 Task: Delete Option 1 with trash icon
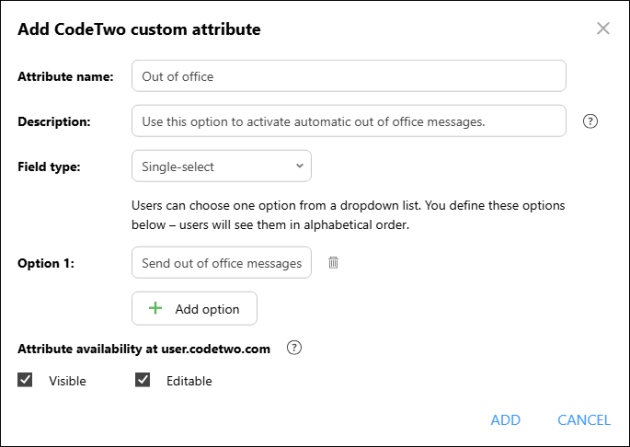333,263
